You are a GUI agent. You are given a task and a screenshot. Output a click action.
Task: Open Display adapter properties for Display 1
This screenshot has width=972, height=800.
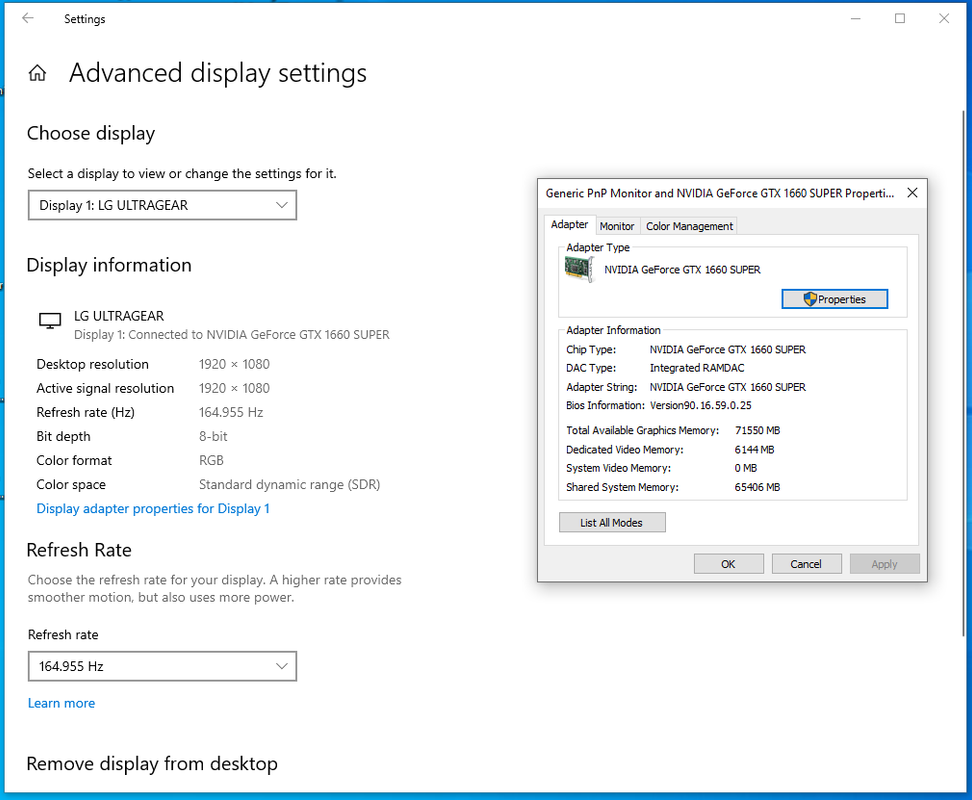click(x=153, y=509)
